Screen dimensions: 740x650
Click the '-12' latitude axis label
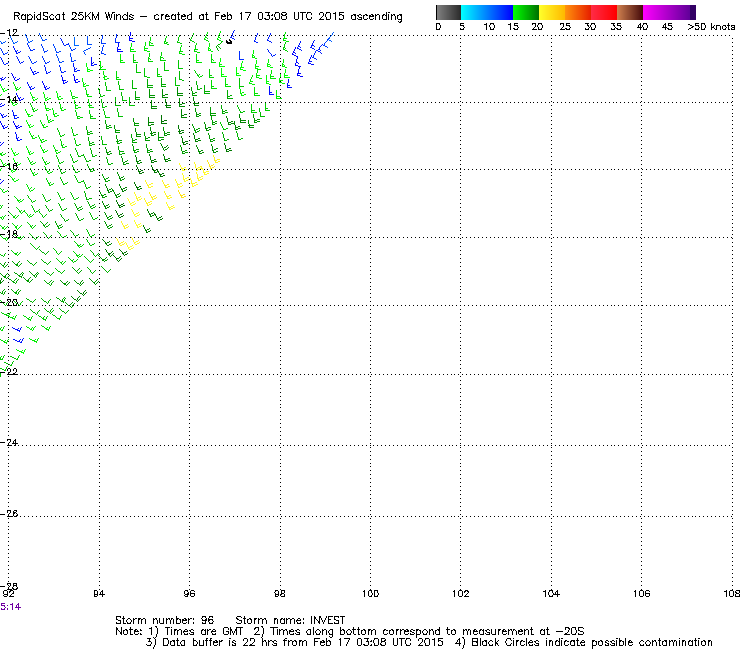(9, 33)
